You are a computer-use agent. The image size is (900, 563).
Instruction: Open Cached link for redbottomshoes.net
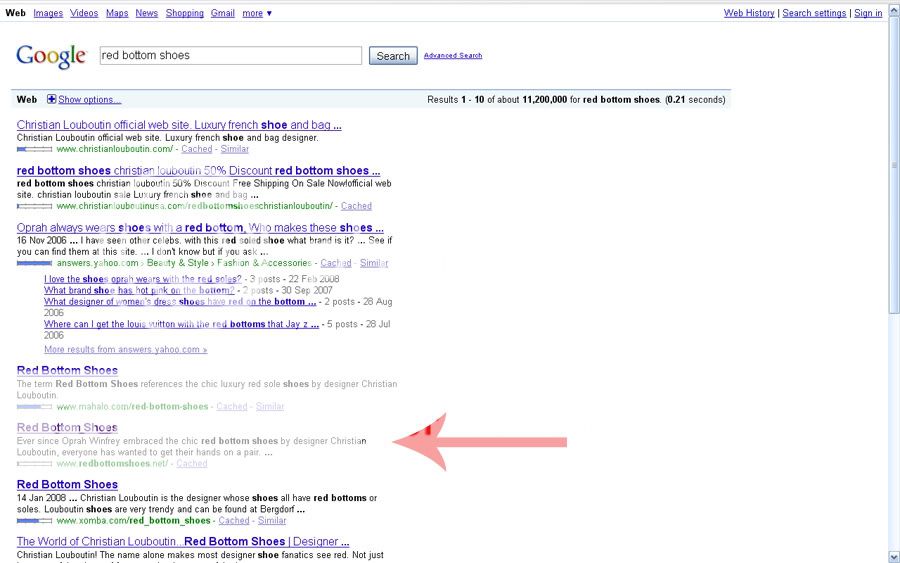pyautogui.click(x=192, y=464)
